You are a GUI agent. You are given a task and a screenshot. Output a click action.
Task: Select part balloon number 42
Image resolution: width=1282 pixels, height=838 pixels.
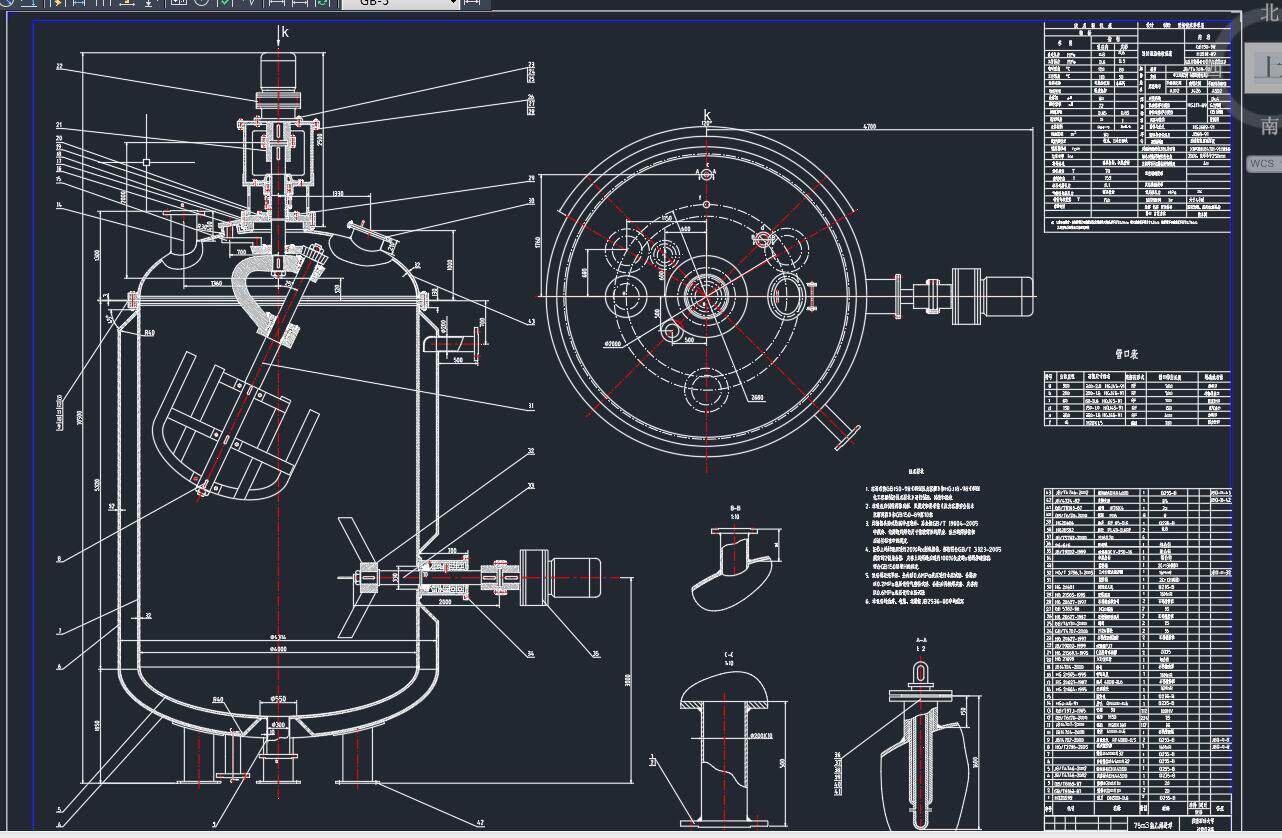[480, 823]
